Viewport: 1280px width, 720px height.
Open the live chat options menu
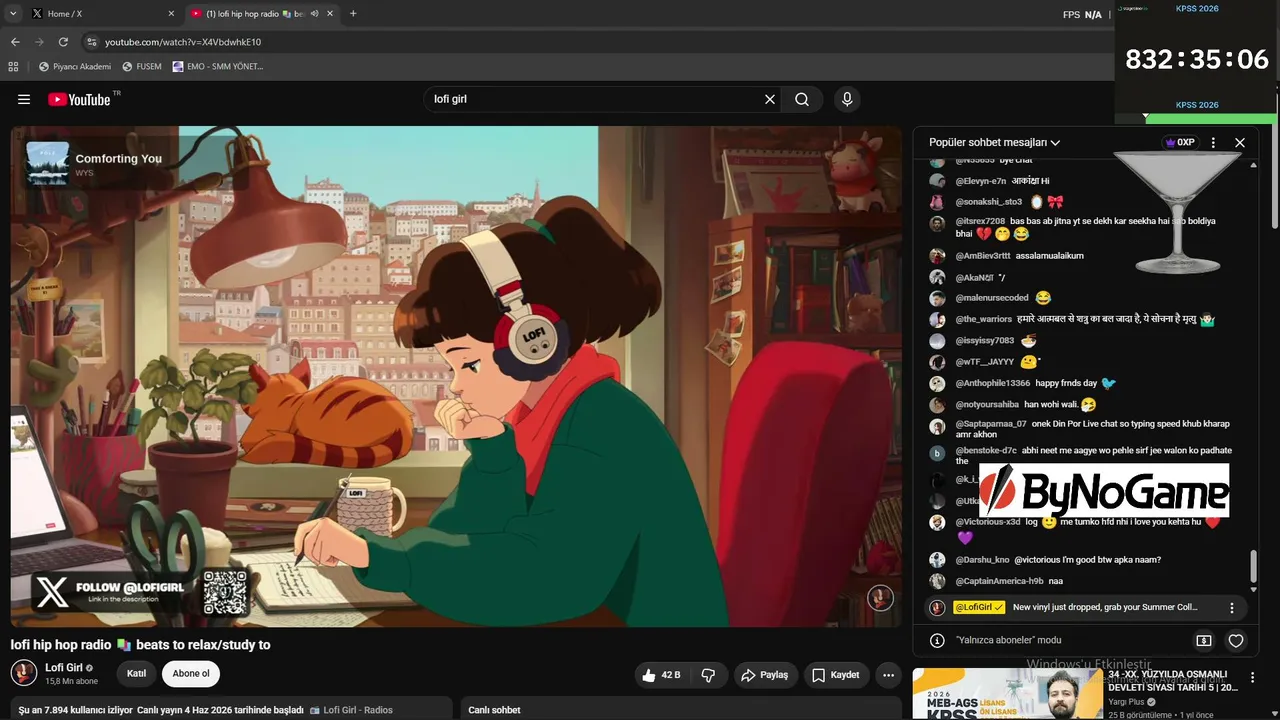[1213, 143]
